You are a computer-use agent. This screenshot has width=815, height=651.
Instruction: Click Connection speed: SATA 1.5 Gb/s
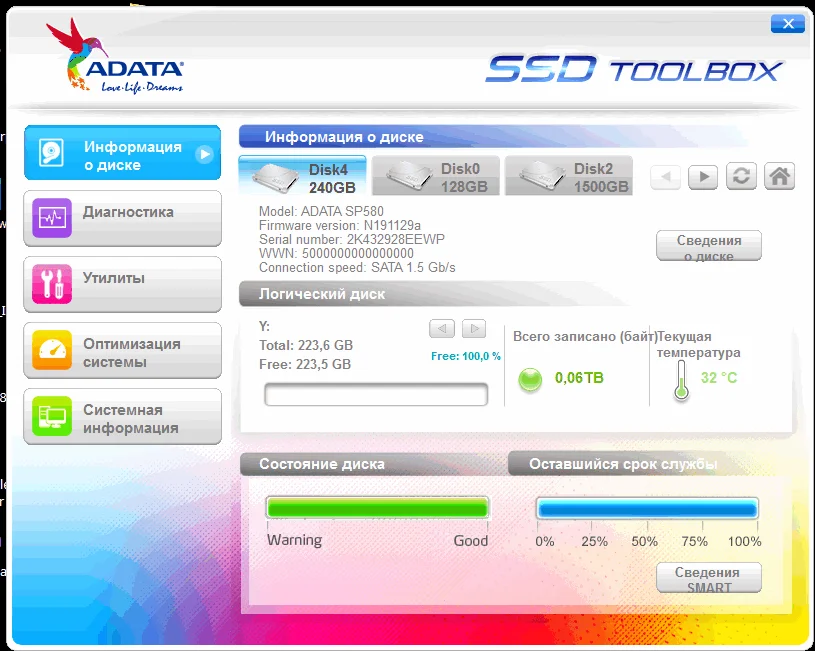(357, 268)
